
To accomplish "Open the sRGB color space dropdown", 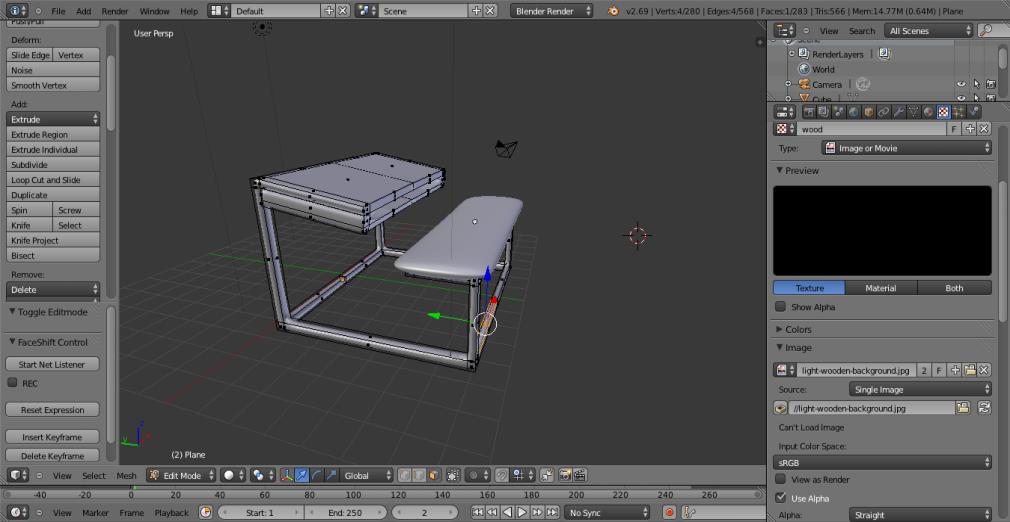I will click(x=882, y=463).
